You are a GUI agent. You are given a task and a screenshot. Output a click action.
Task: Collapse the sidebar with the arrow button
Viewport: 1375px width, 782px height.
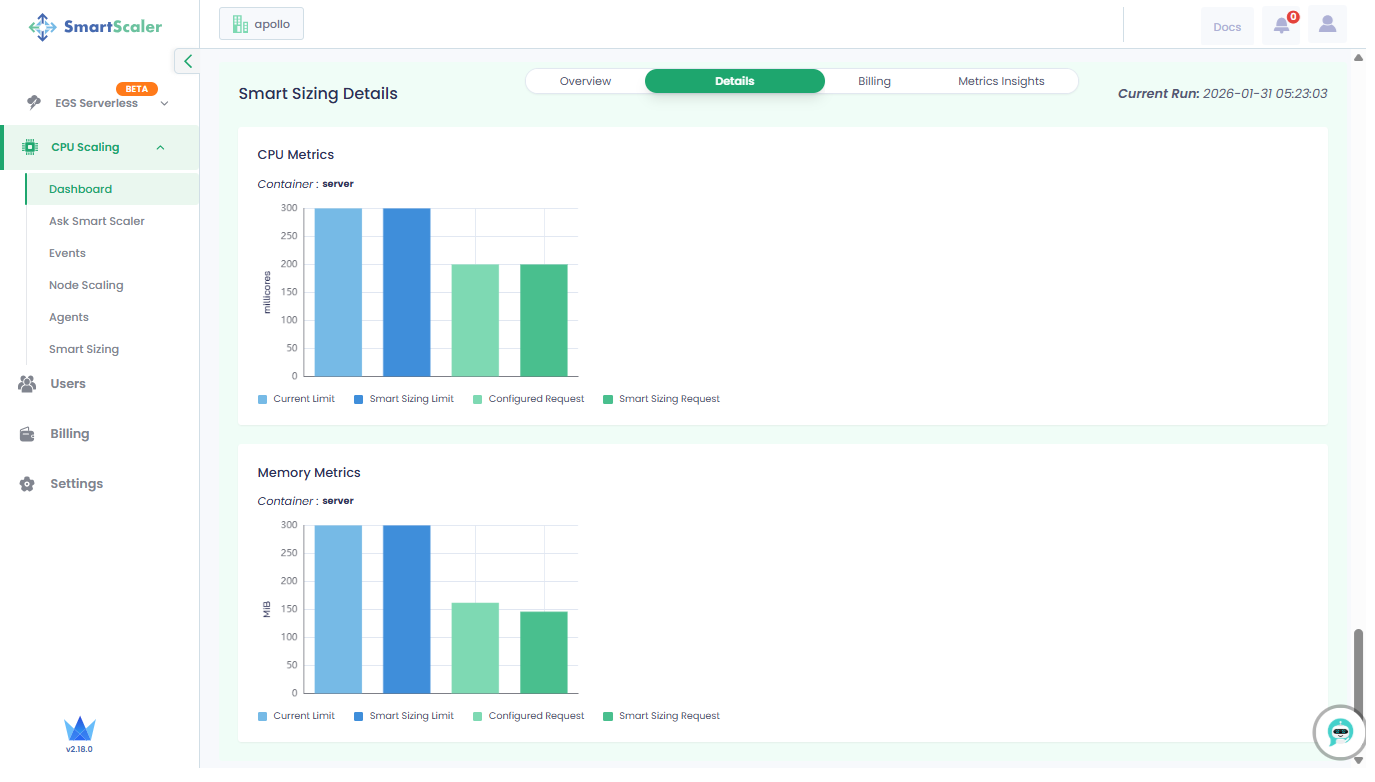[187, 61]
